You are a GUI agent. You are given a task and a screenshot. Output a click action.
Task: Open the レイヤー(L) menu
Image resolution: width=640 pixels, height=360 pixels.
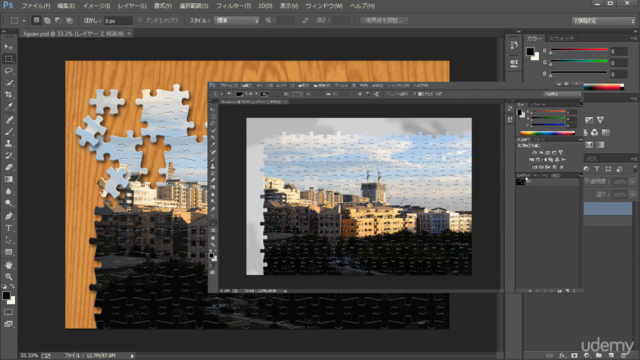tap(132, 6)
